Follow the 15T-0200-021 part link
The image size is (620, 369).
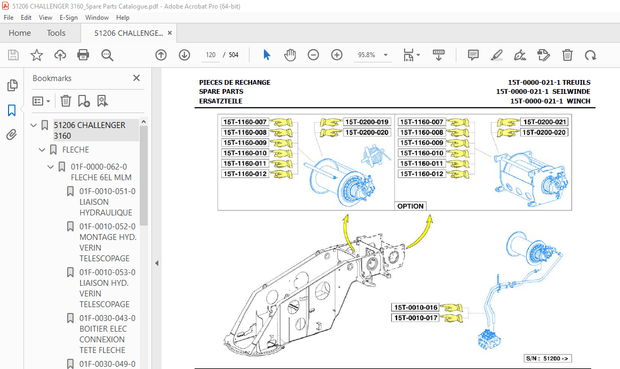(x=544, y=122)
